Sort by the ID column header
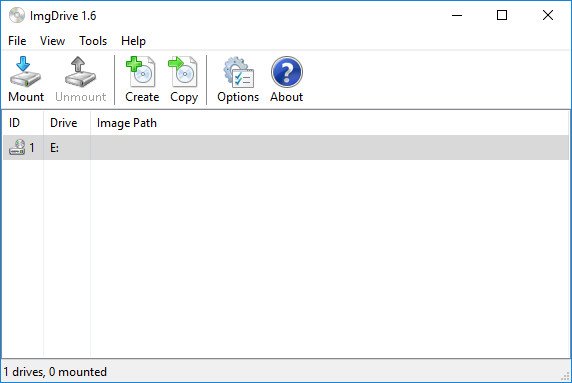This screenshot has width=572, height=383. pyautogui.click(x=23, y=123)
